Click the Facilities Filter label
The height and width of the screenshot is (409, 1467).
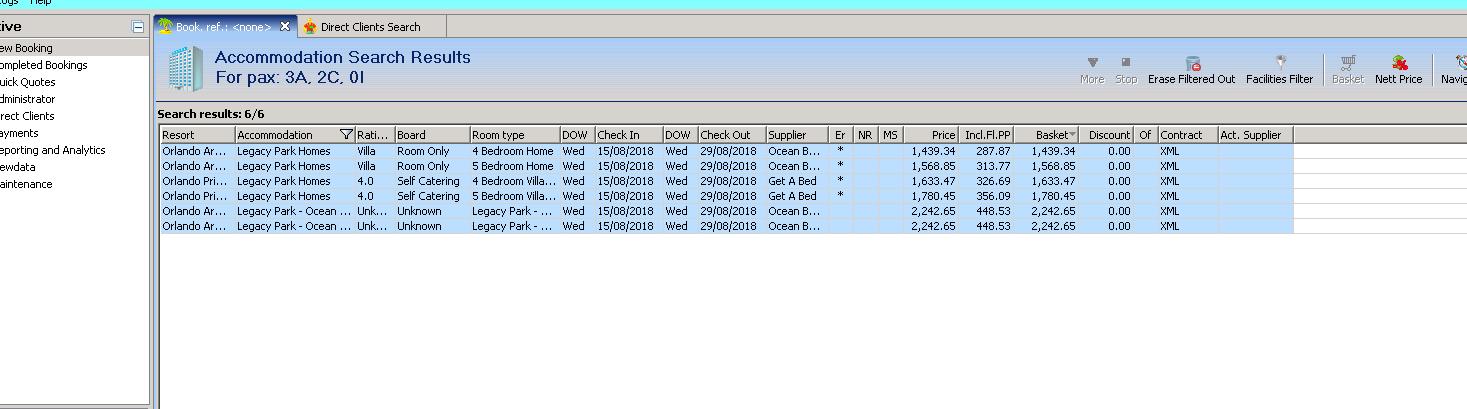(1280, 79)
